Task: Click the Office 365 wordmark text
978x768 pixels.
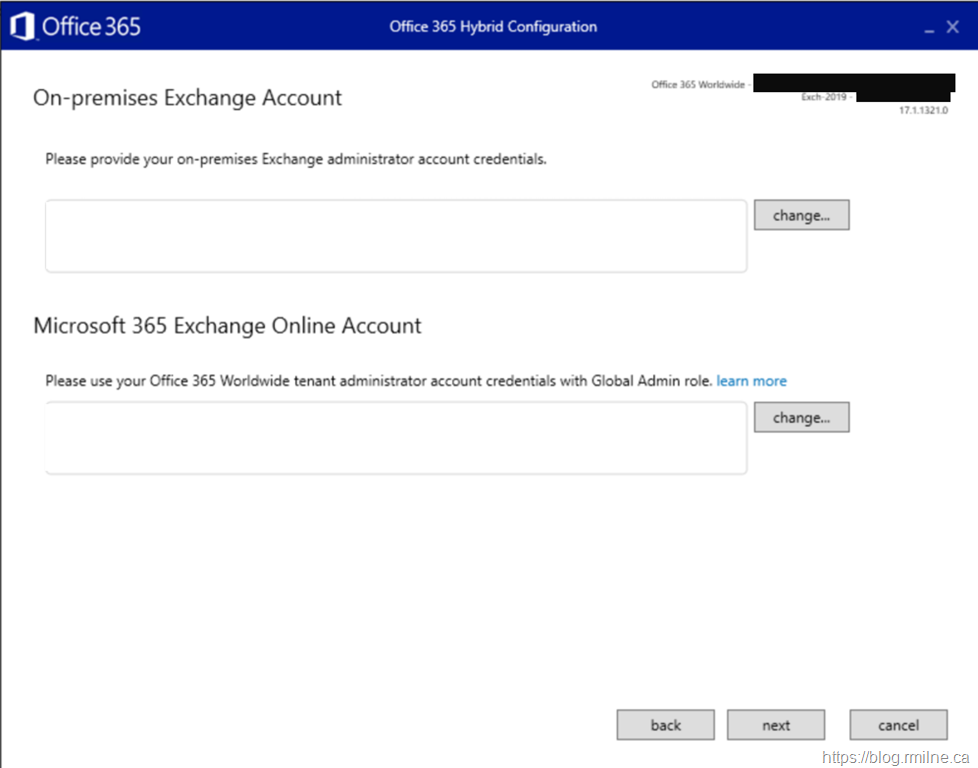Action: tap(91, 27)
